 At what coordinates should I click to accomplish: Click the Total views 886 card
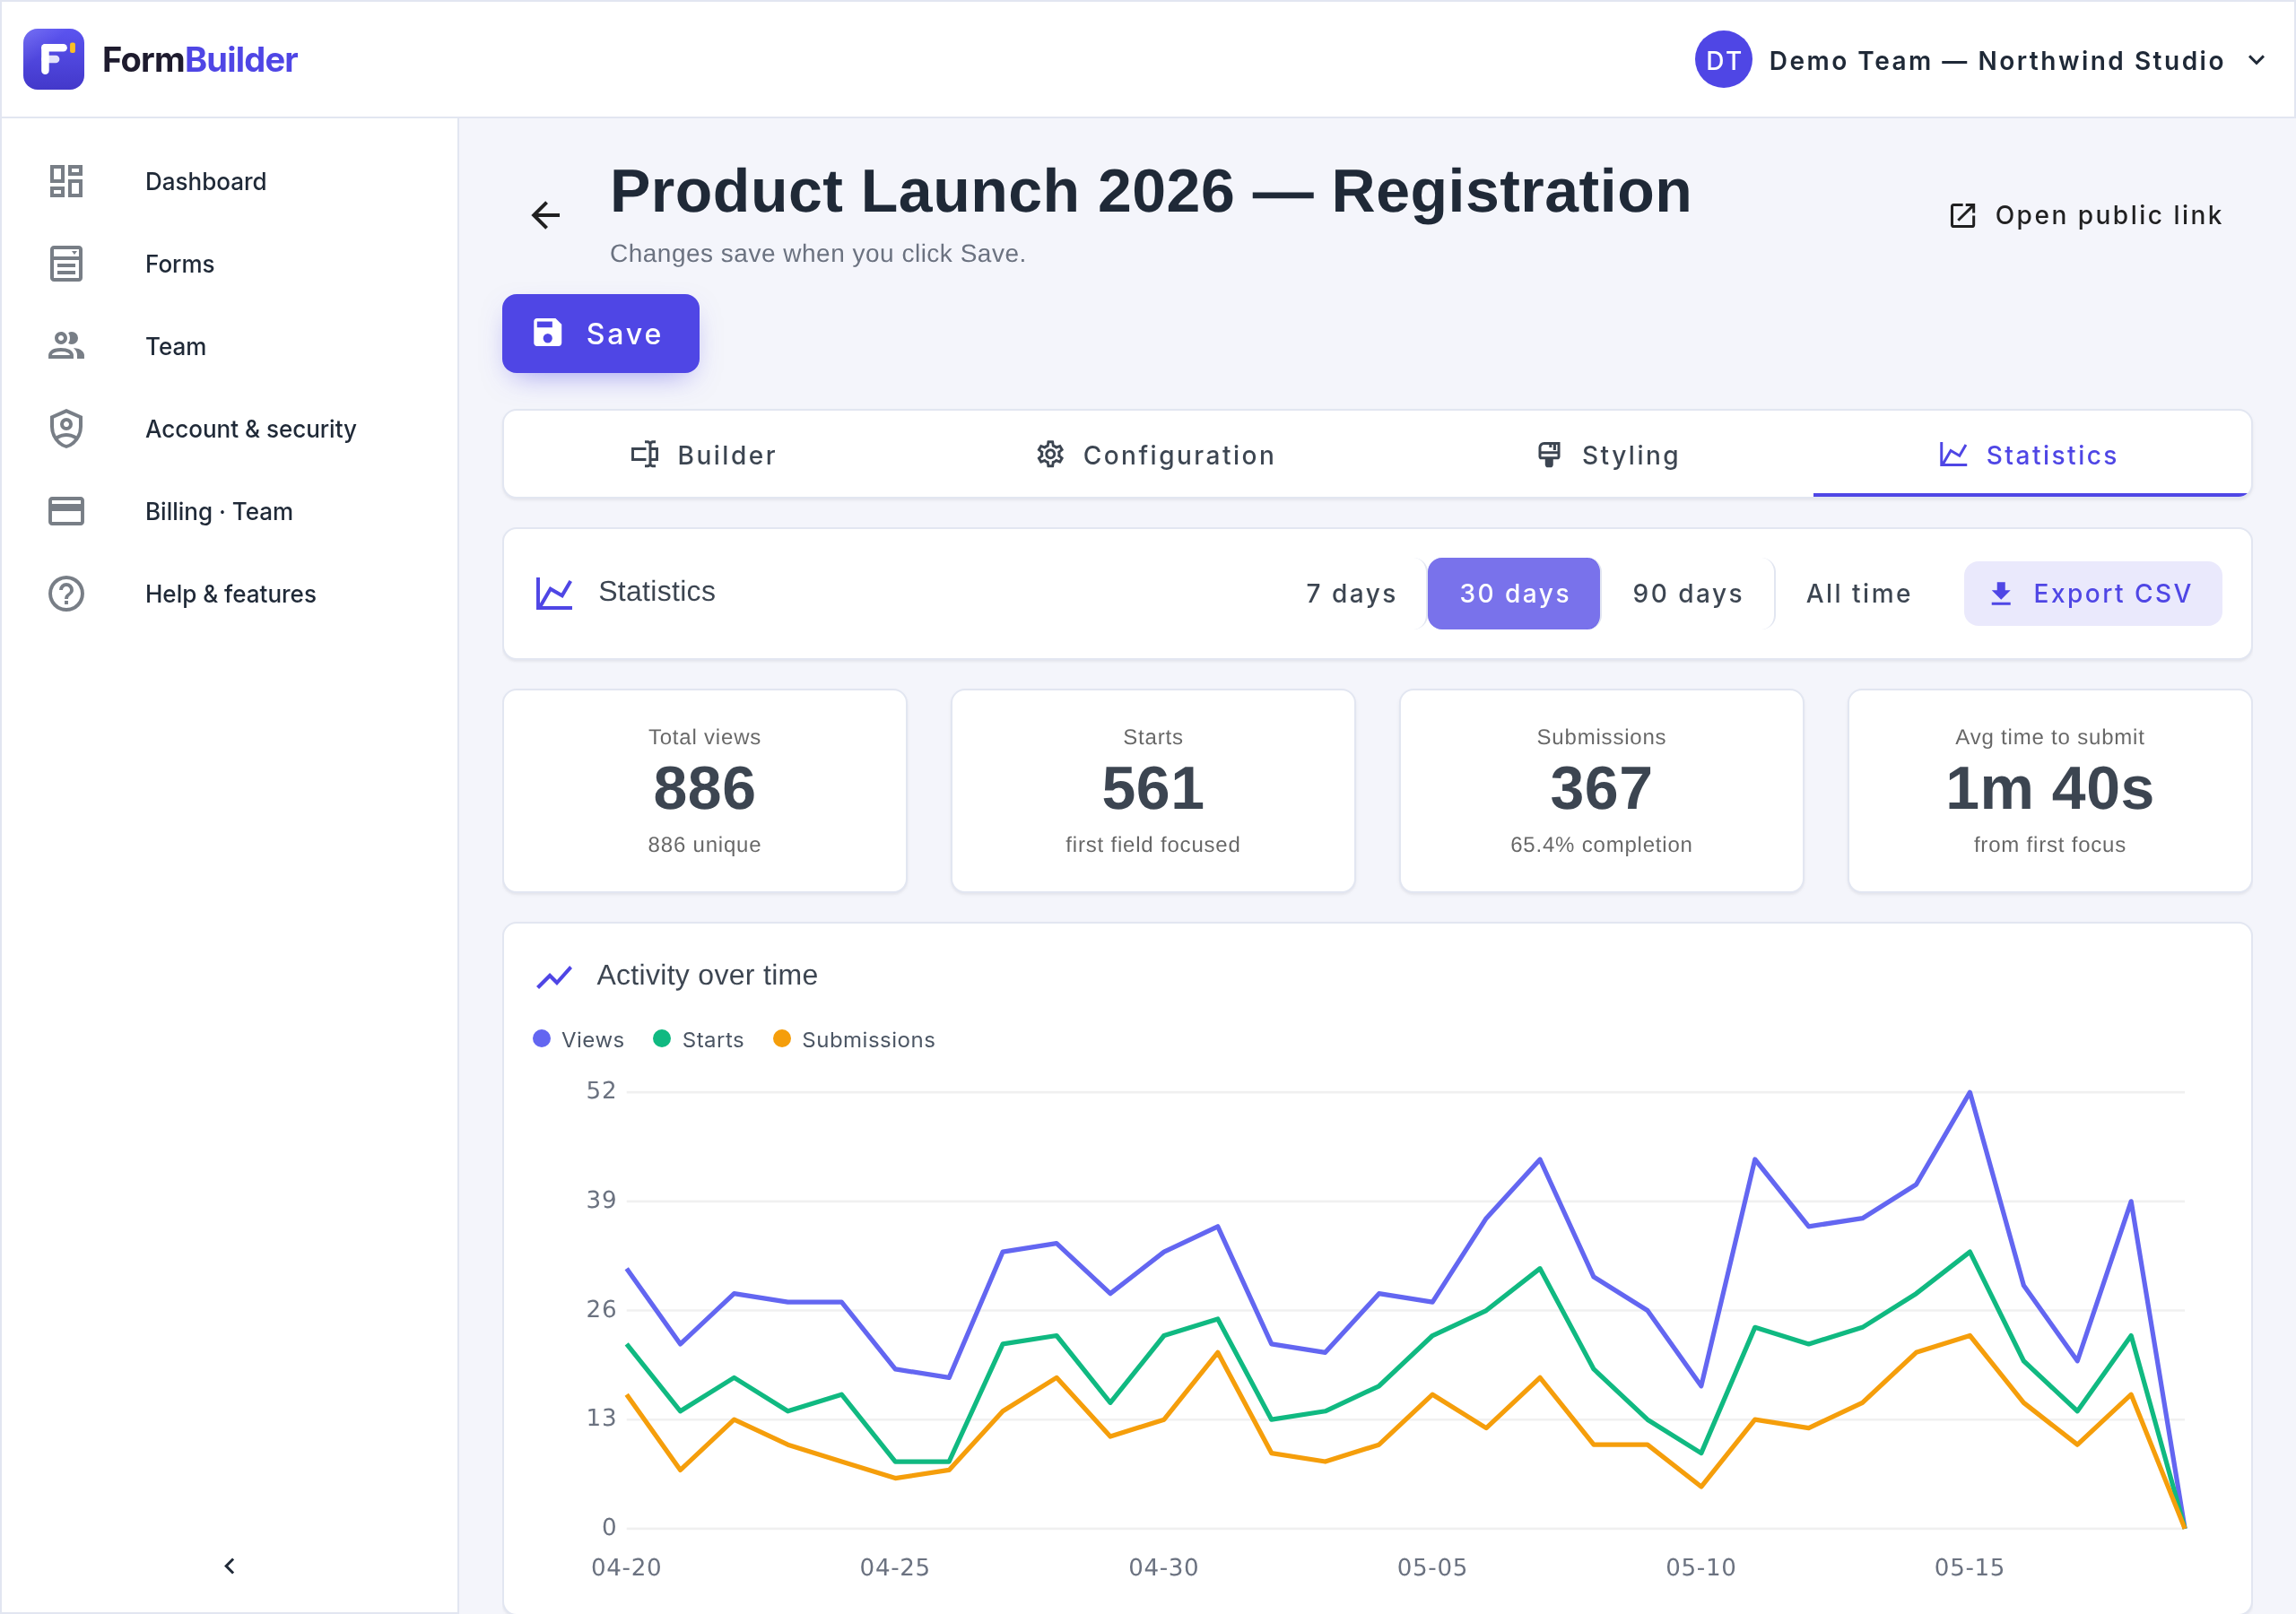tap(704, 790)
